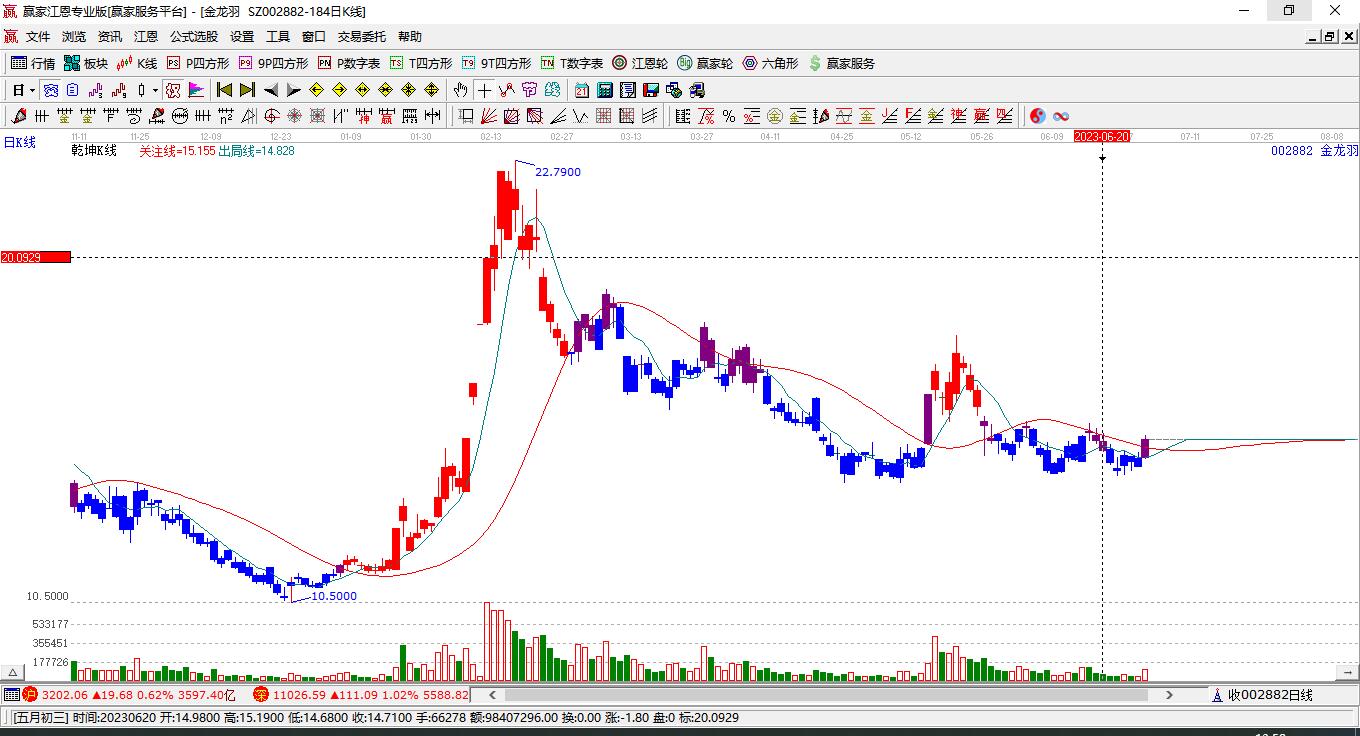Click the infinity symbol icon
Viewport: 1360px width, 736px height.
[x=1061, y=116]
